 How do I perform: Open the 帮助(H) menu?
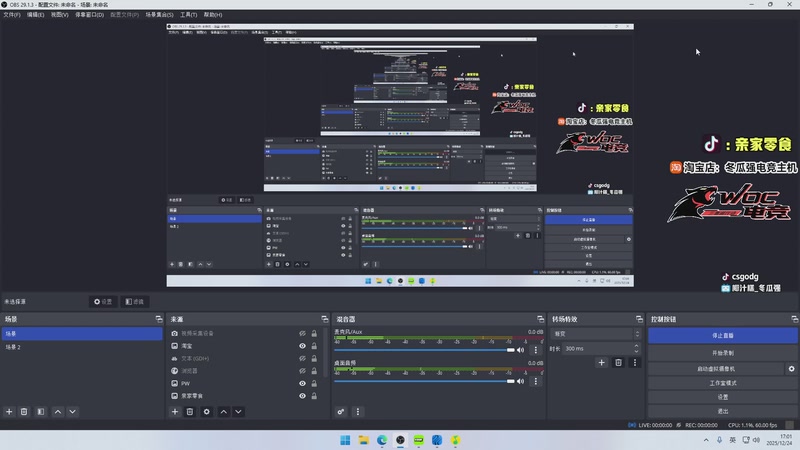[213, 15]
